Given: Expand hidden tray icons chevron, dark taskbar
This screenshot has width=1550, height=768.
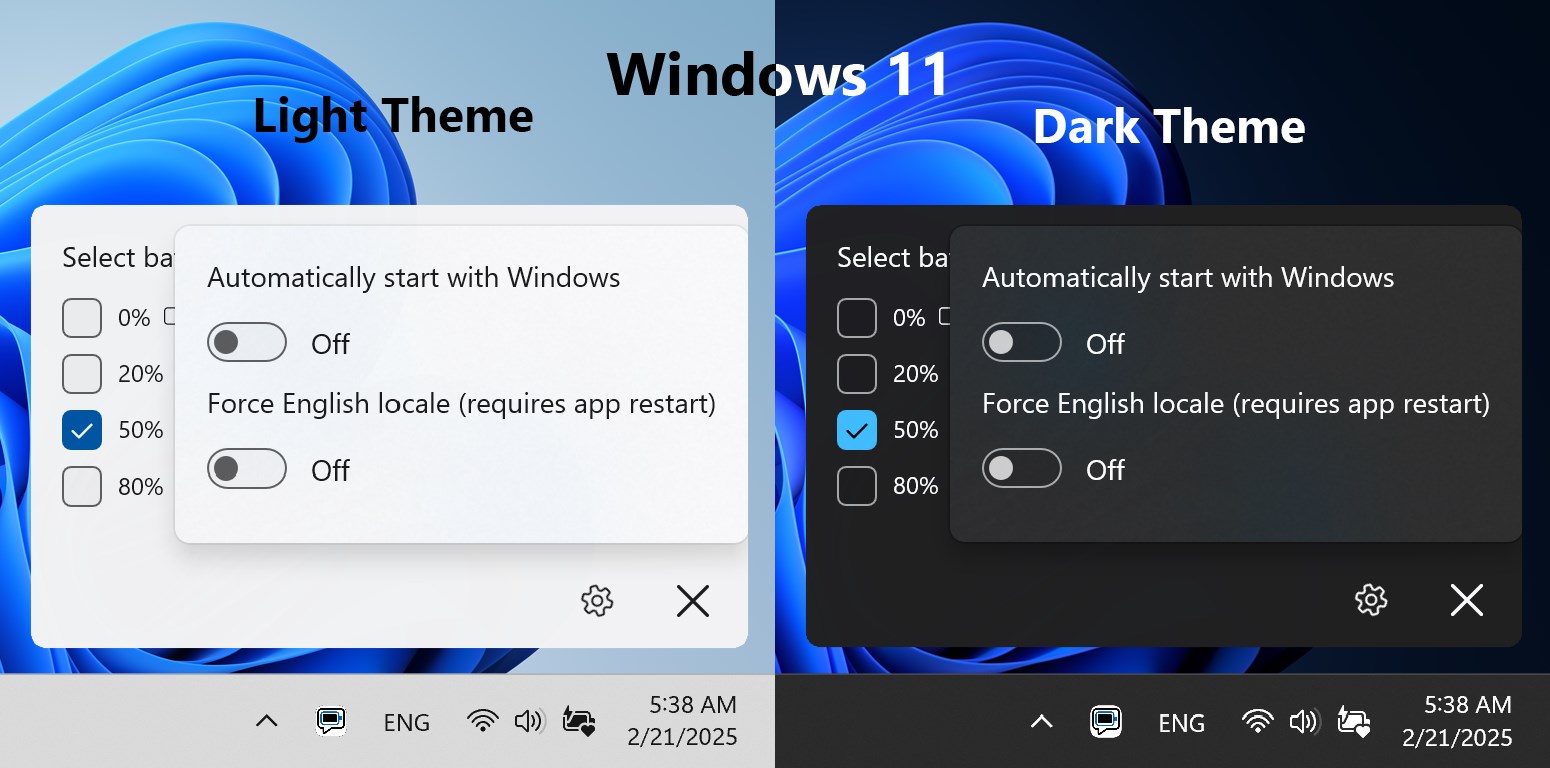Looking at the screenshot, I should pos(1041,721).
